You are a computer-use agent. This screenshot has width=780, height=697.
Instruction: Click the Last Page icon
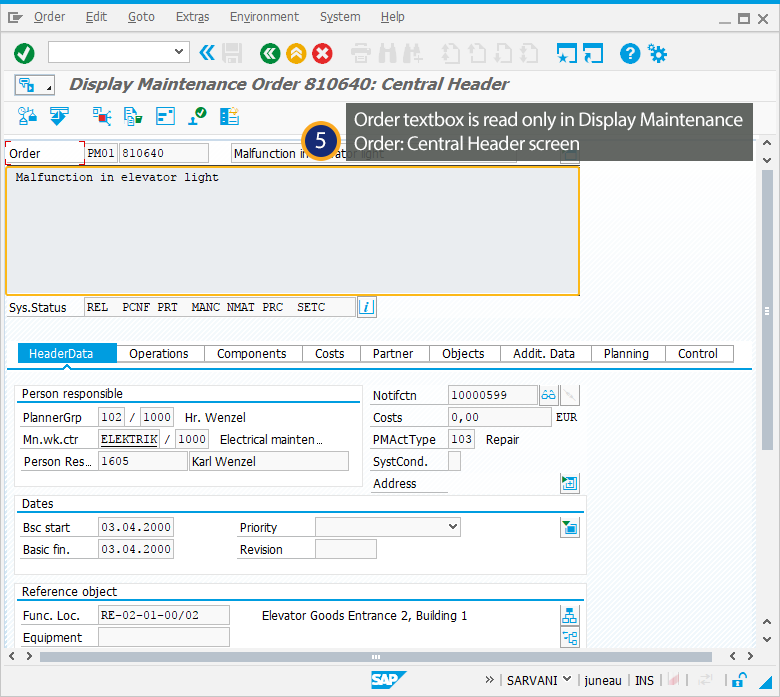[x=529, y=53]
